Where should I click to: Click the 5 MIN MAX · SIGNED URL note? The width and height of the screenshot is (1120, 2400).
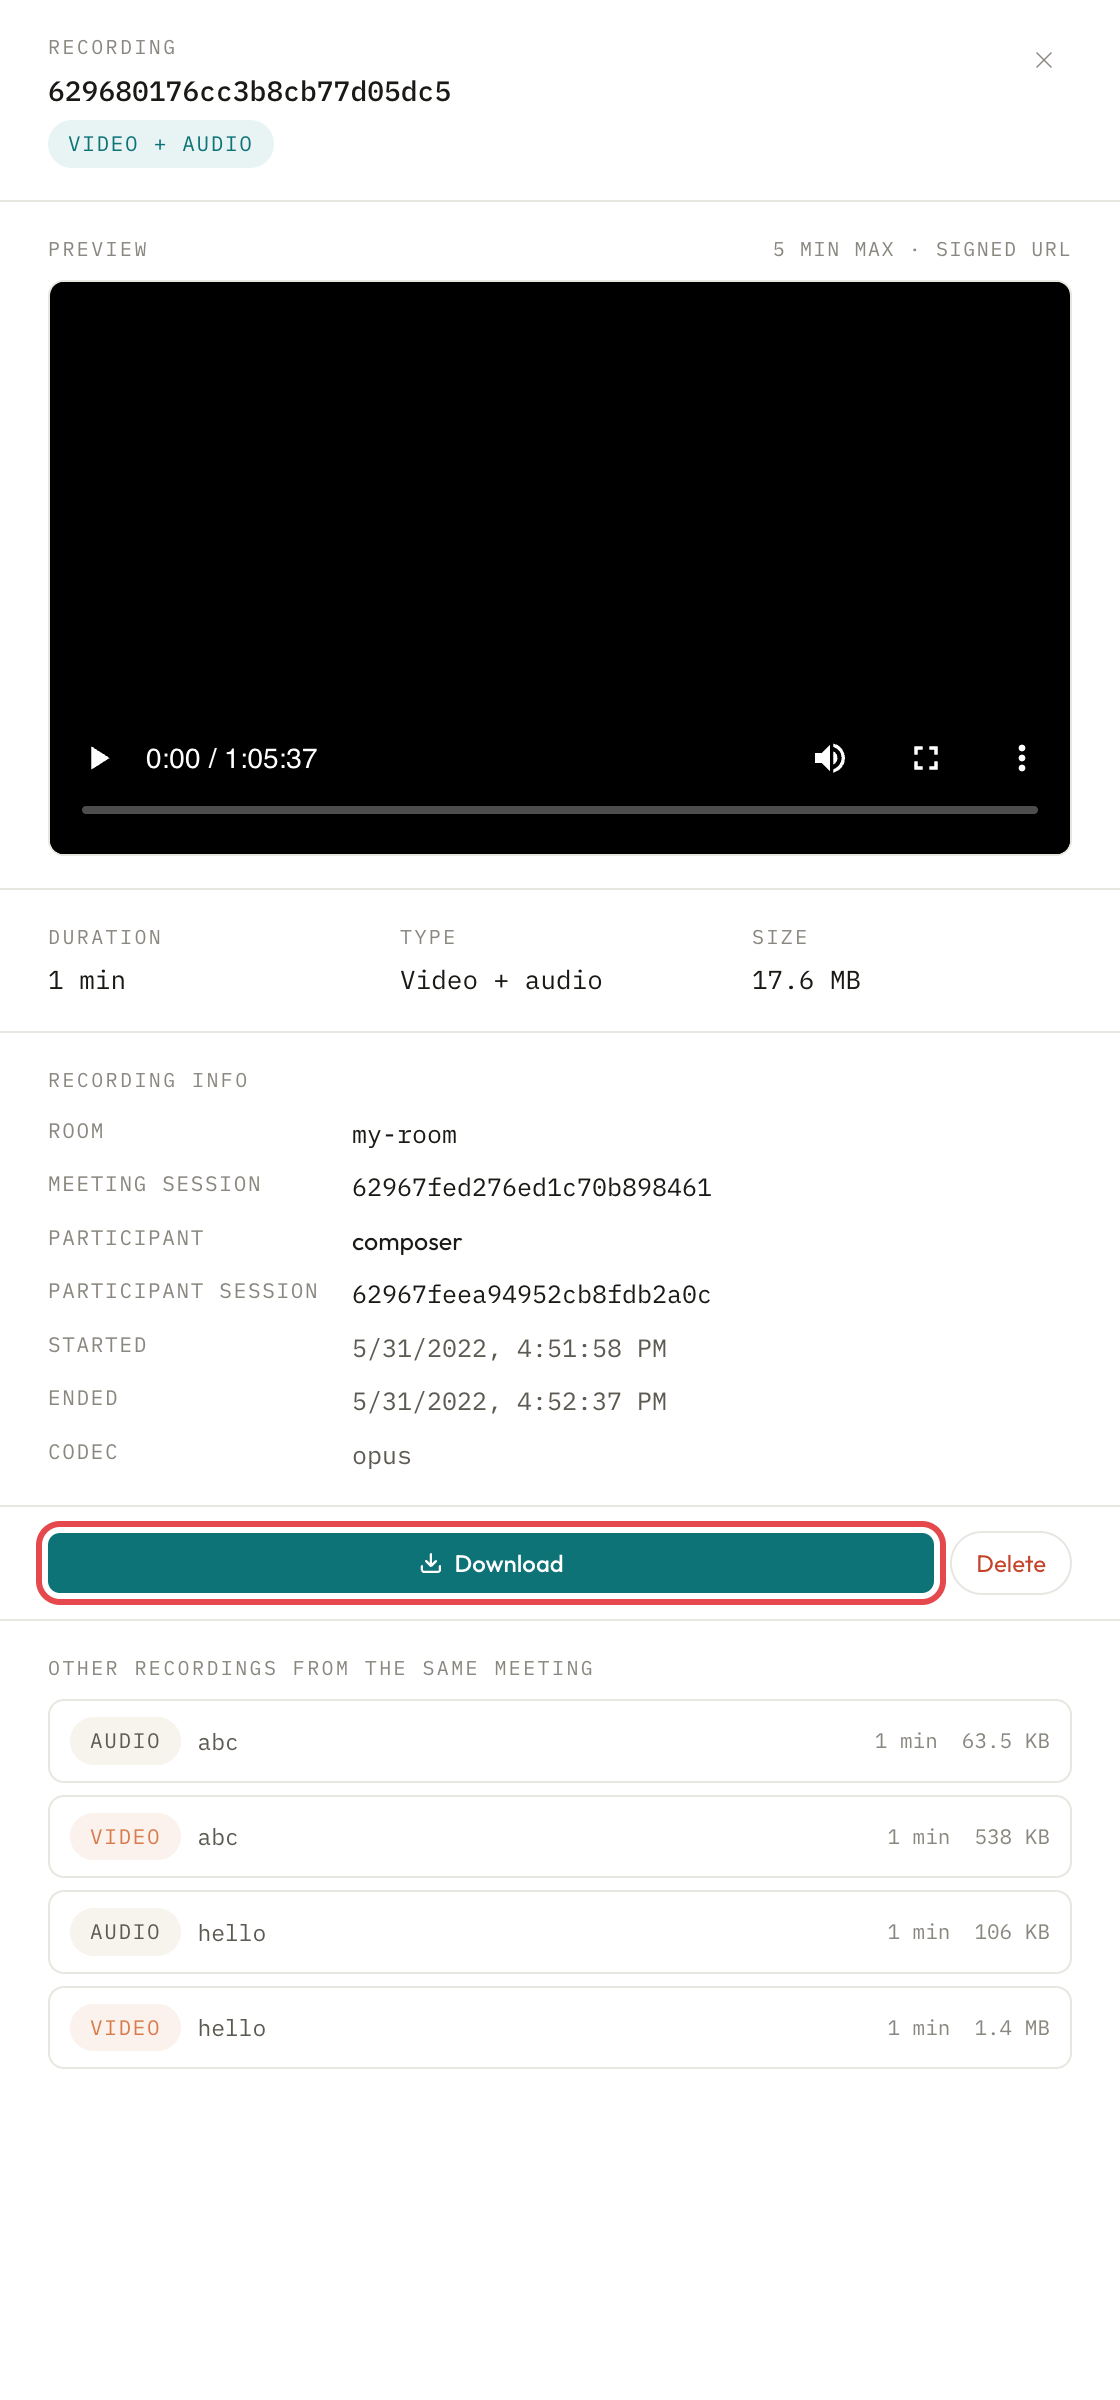pos(922,249)
